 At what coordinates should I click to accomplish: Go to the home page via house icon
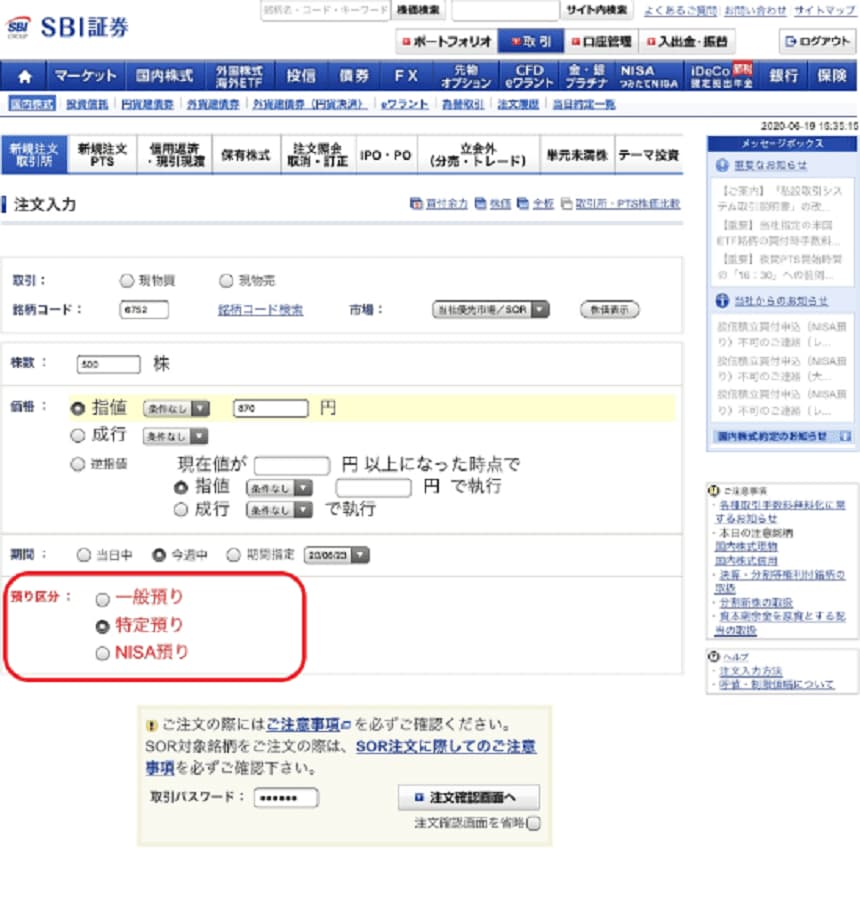[x=24, y=76]
